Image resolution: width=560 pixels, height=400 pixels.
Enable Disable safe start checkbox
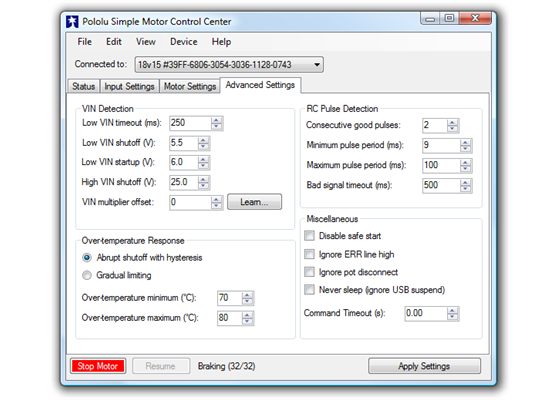point(309,236)
